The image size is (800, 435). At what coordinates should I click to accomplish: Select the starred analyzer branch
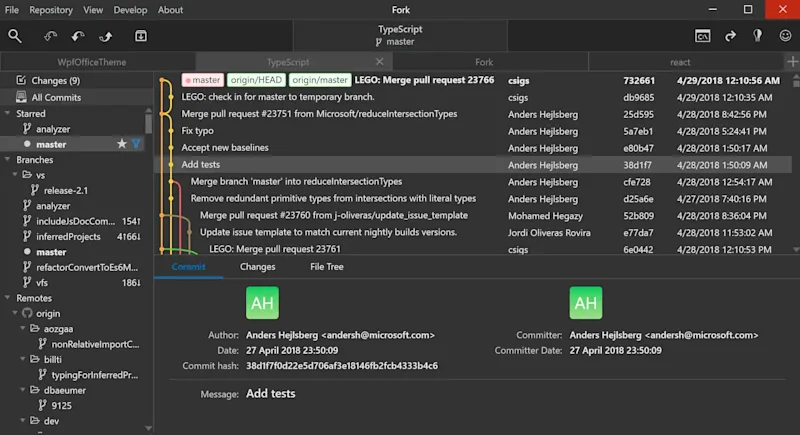pyautogui.click(x=53, y=129)
